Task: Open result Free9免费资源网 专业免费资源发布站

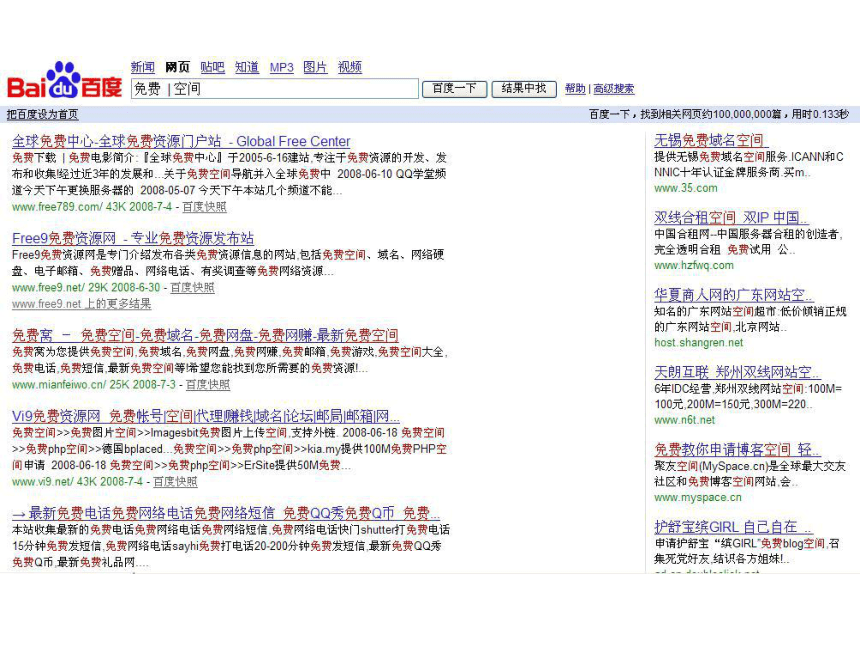Action: pyautogui.click(x=133, y=238)
